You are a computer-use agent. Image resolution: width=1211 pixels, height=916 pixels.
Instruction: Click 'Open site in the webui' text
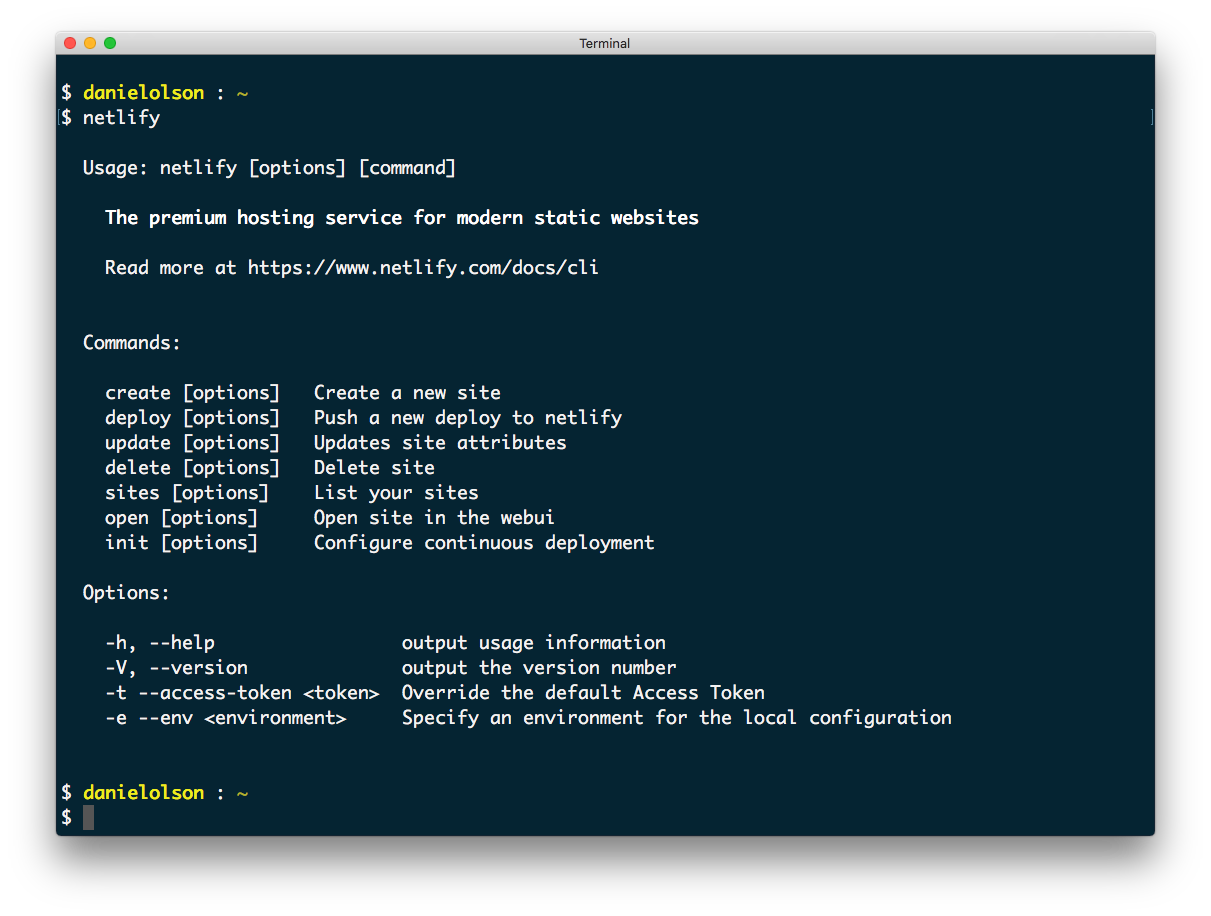point(434,518)
